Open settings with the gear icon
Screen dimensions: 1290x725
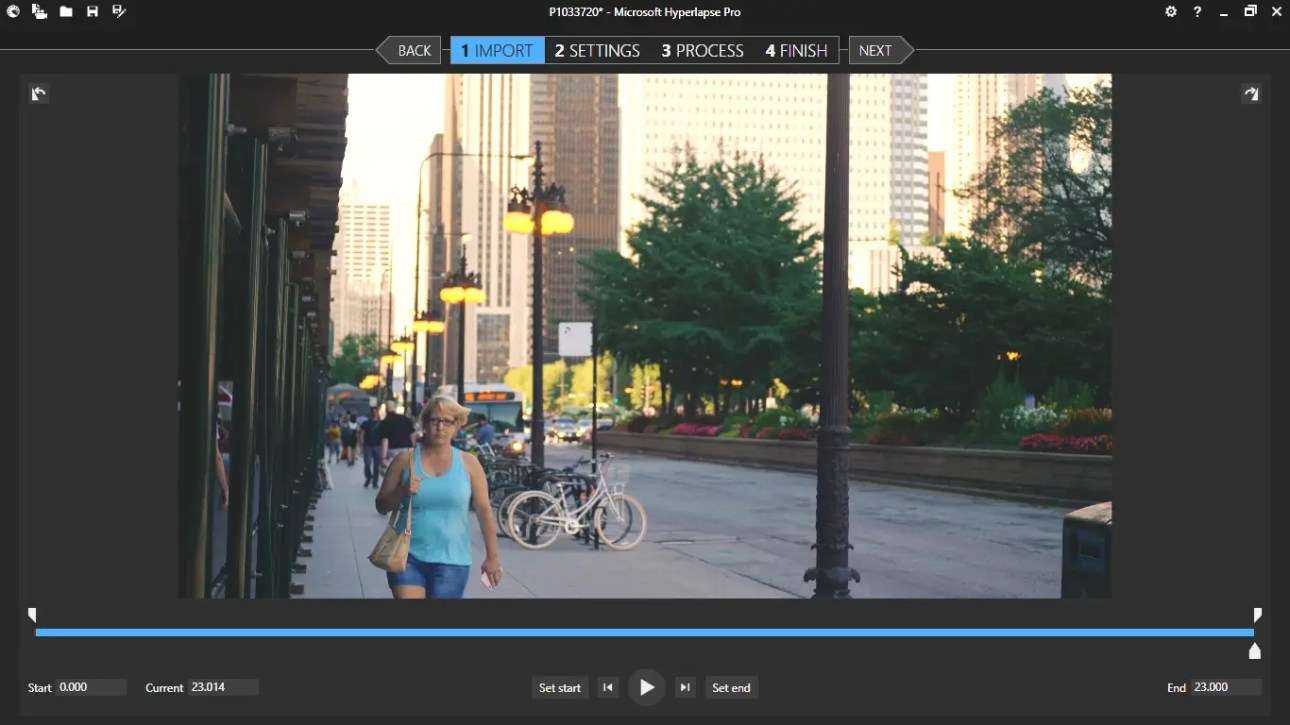[x=1171, y=12]
